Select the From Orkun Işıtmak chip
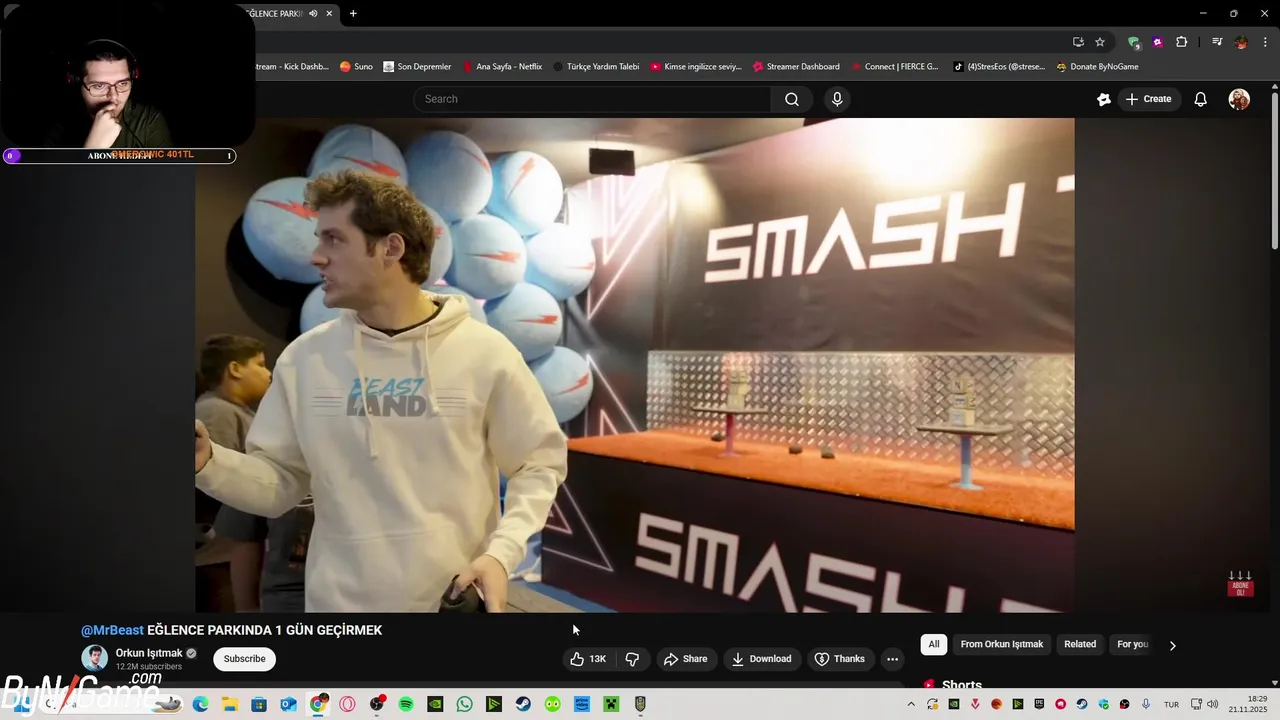1280x720 pixels. coord(1002,644)
